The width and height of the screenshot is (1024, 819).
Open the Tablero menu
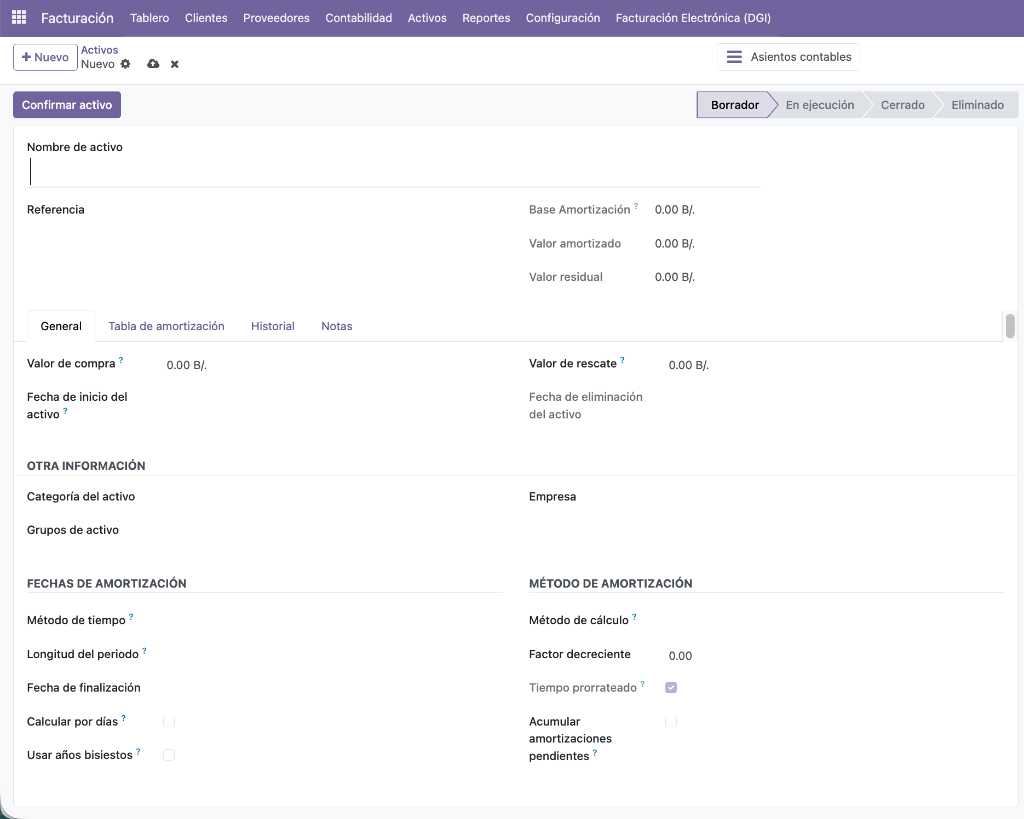150,18
